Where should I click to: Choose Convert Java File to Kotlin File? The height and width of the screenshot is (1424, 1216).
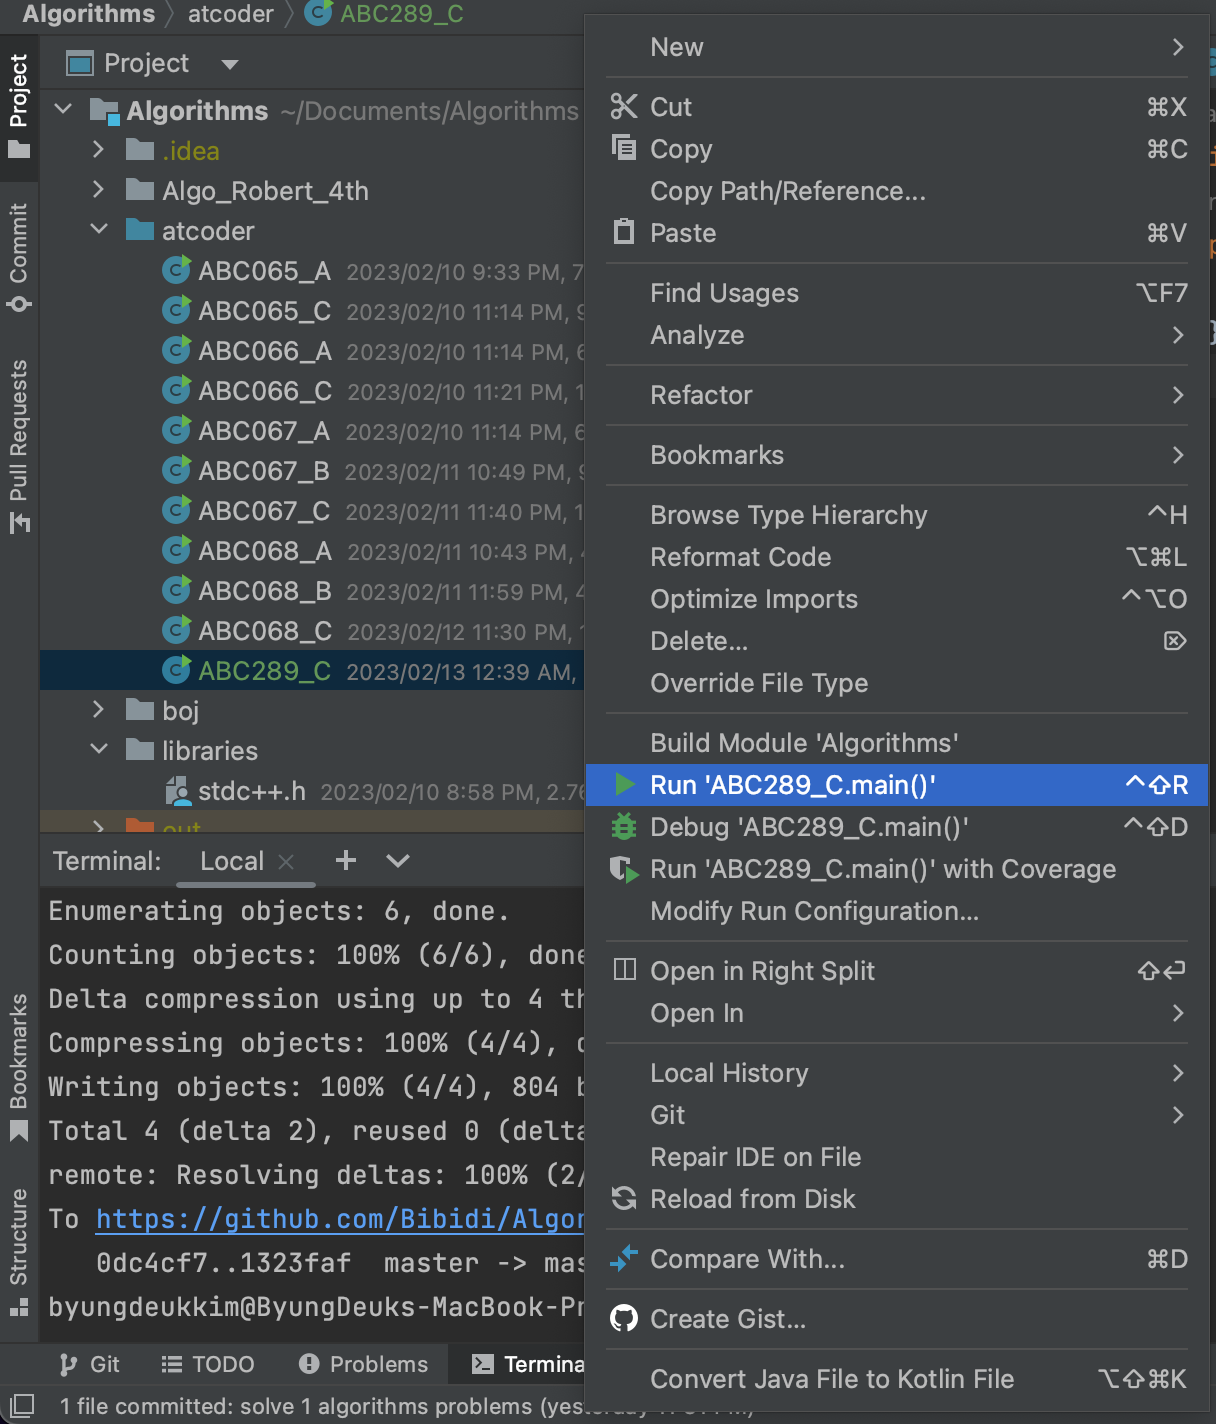(x=896, y=1379)
